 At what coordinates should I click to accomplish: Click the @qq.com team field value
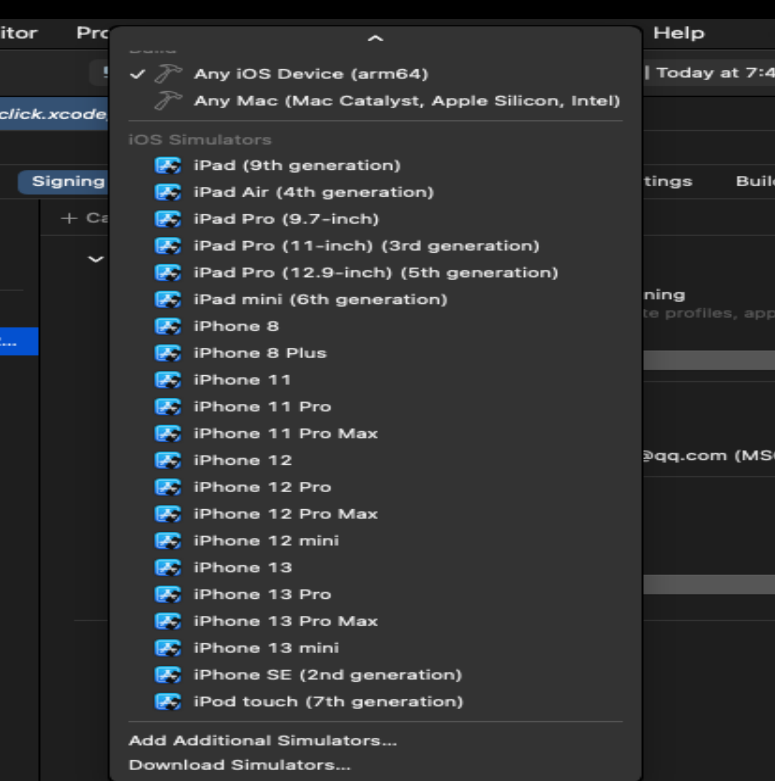click(x=708, y=455)
